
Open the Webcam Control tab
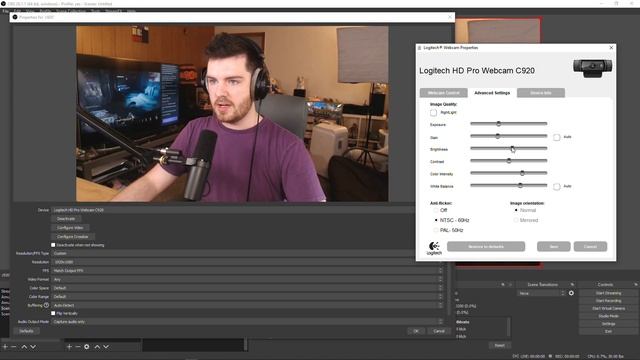click(x=443, y=93)
